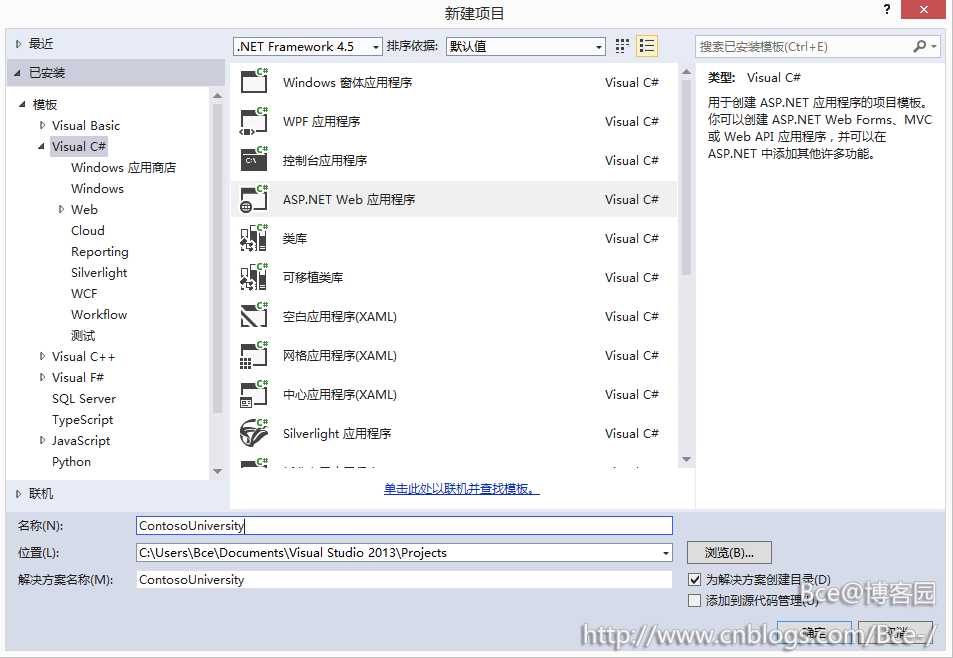Select the Silverlight category in tree
The height and width of the screenshot is (658, 953).
tap(99, 272)
